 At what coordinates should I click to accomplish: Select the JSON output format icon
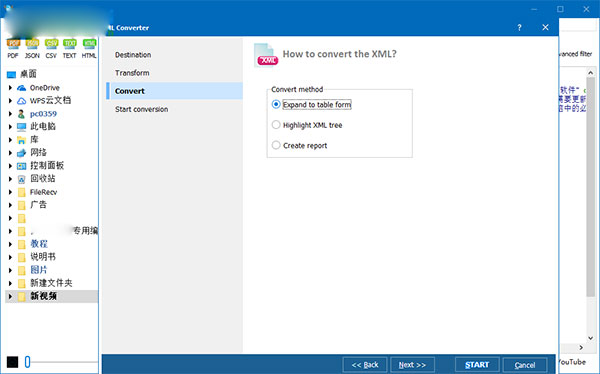point(32,48)
